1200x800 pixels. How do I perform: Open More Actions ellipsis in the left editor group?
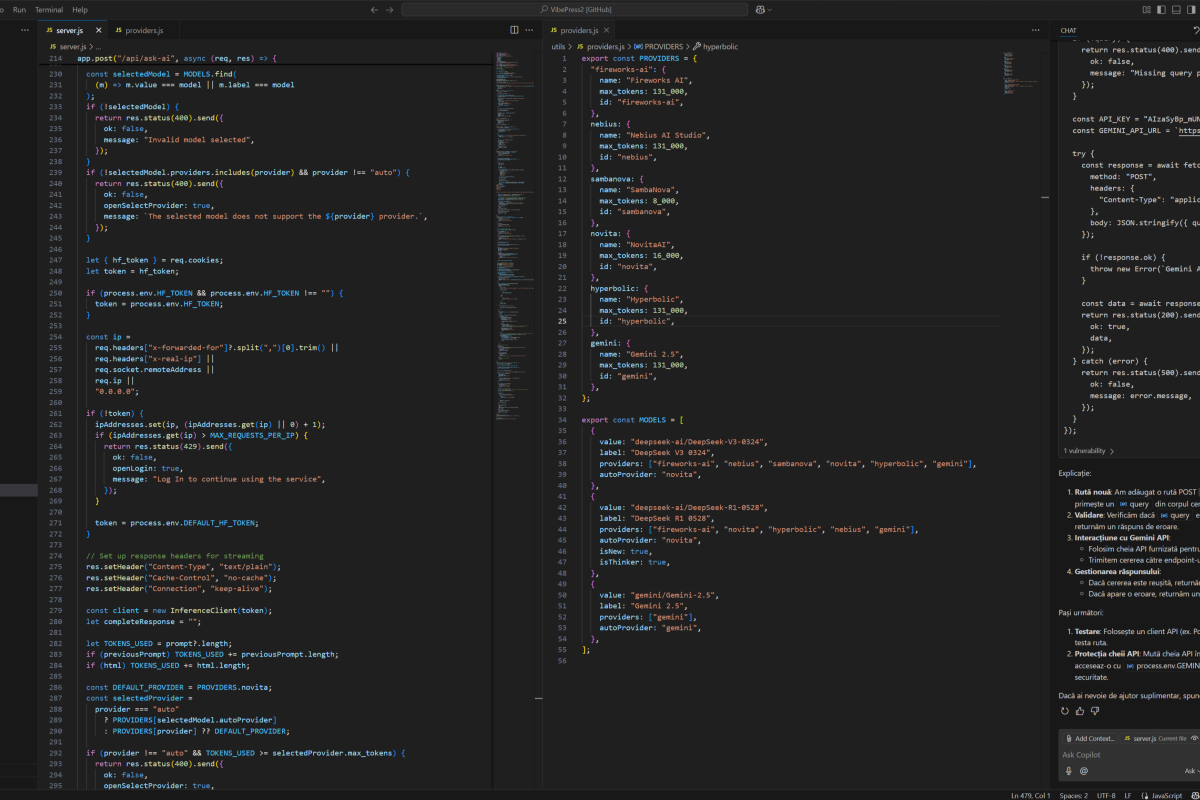527,31
